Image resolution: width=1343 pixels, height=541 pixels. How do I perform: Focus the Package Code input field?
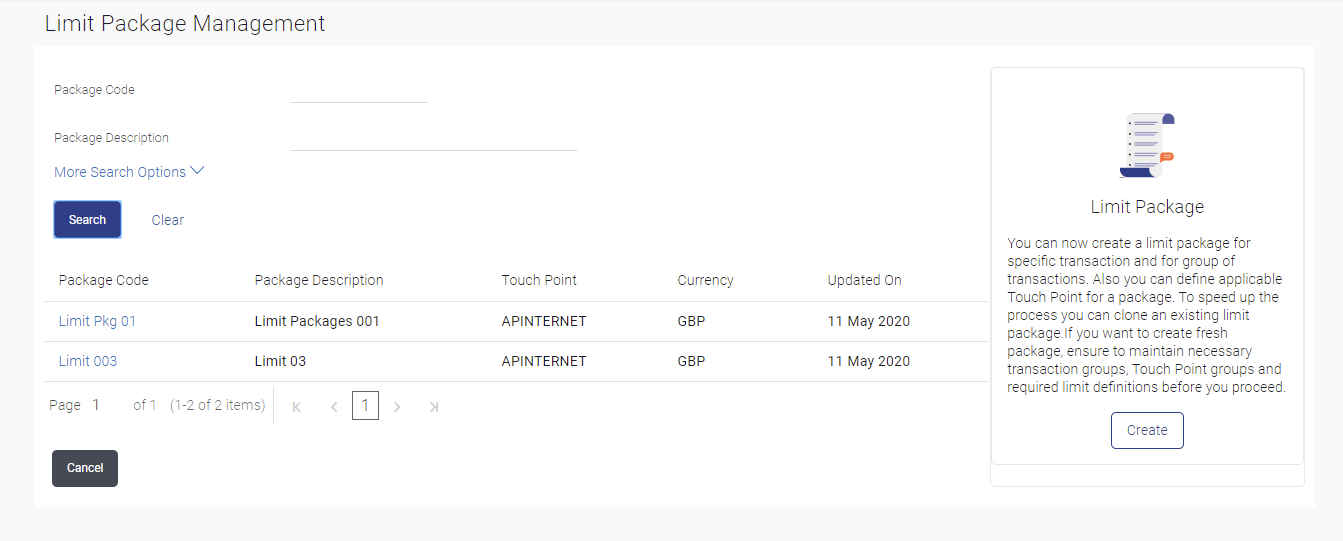[358, 91]
